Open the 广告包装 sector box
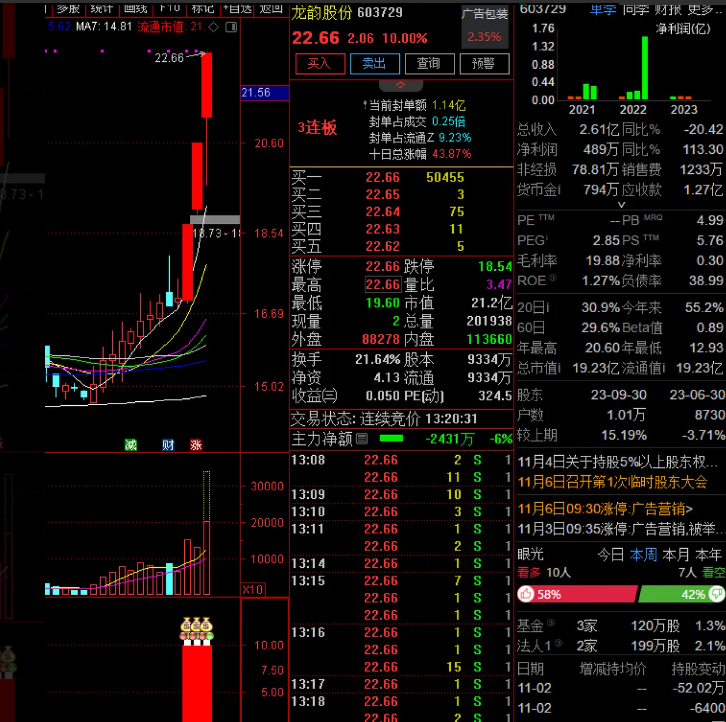The width and height of the screenshot is (726, 722). pyautogui.click(x=485, y=26)
